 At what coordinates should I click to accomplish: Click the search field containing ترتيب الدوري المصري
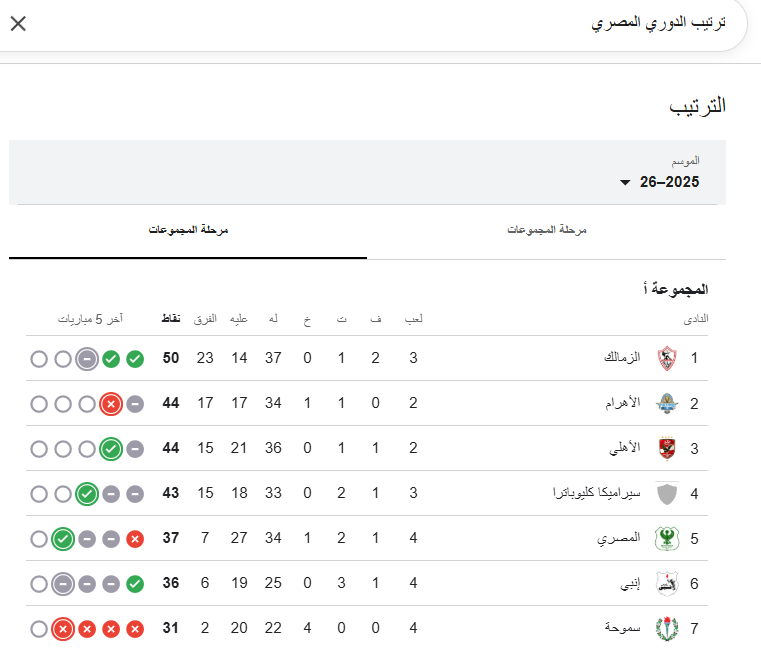(400, 23)
